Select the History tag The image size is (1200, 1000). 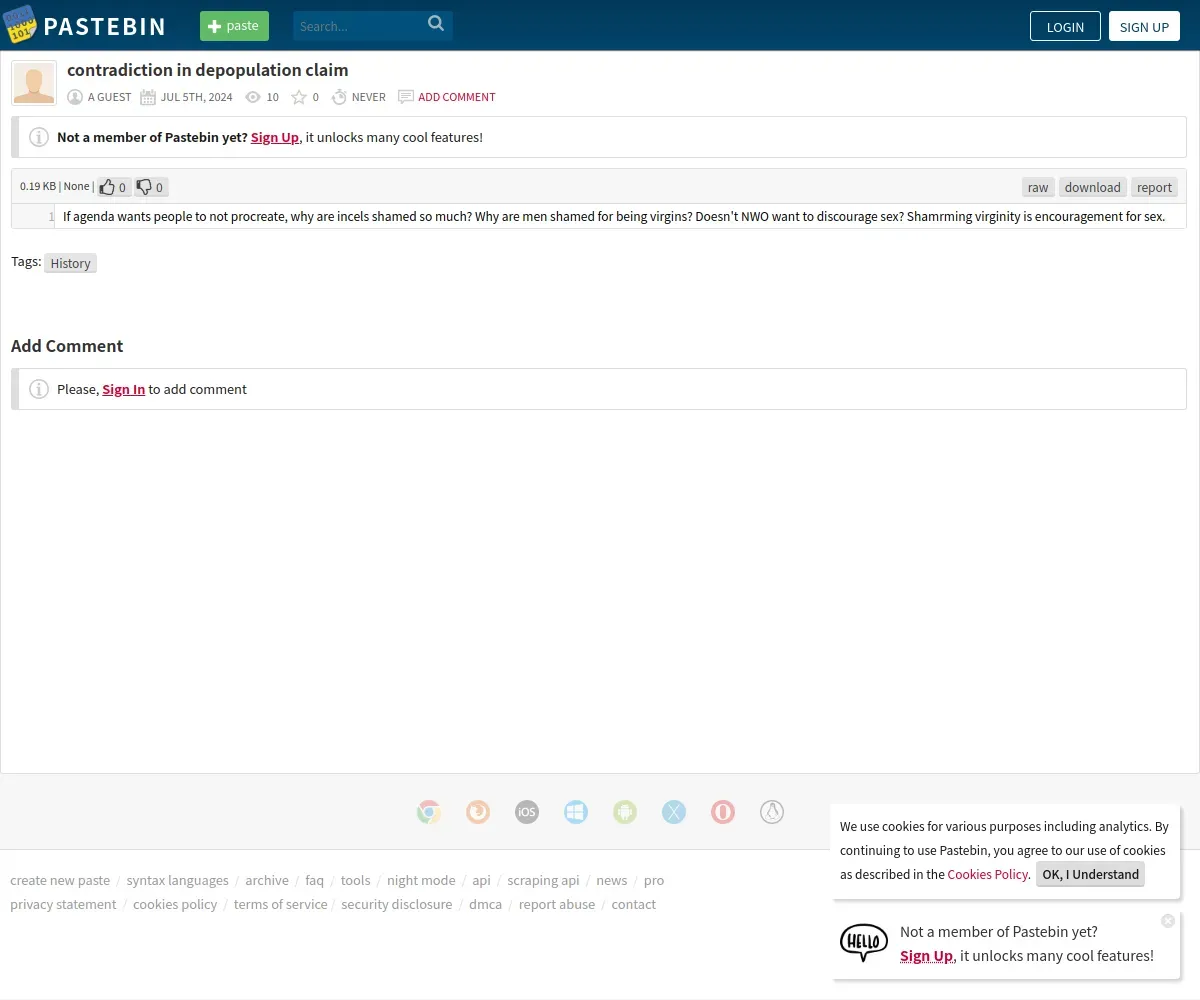click(x=70, y=263)
